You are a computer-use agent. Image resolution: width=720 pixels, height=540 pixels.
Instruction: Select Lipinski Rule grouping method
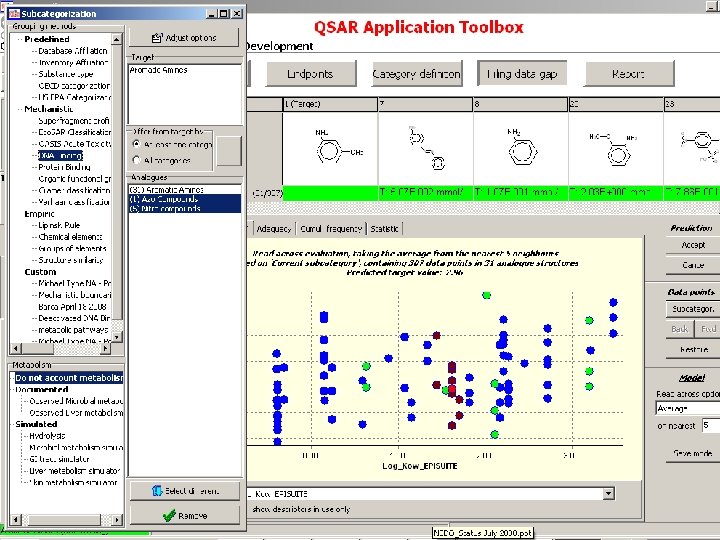click(59, 225)
